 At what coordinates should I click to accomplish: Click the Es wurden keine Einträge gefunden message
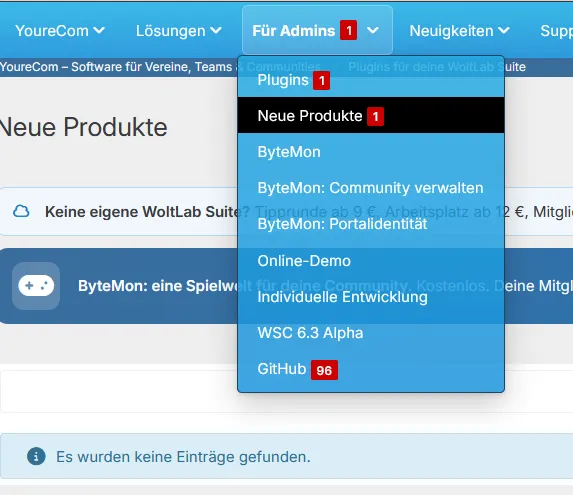[183, 457]
